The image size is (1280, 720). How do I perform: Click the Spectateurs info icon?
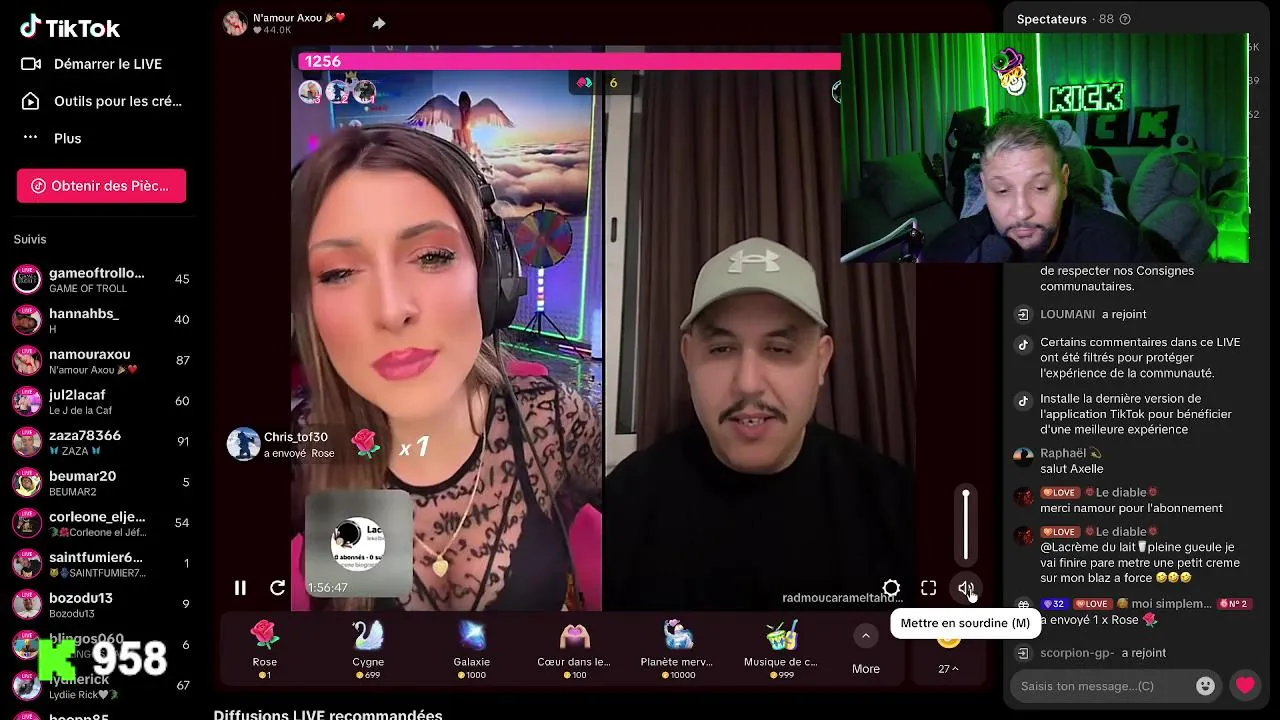tap(1125, 19)
